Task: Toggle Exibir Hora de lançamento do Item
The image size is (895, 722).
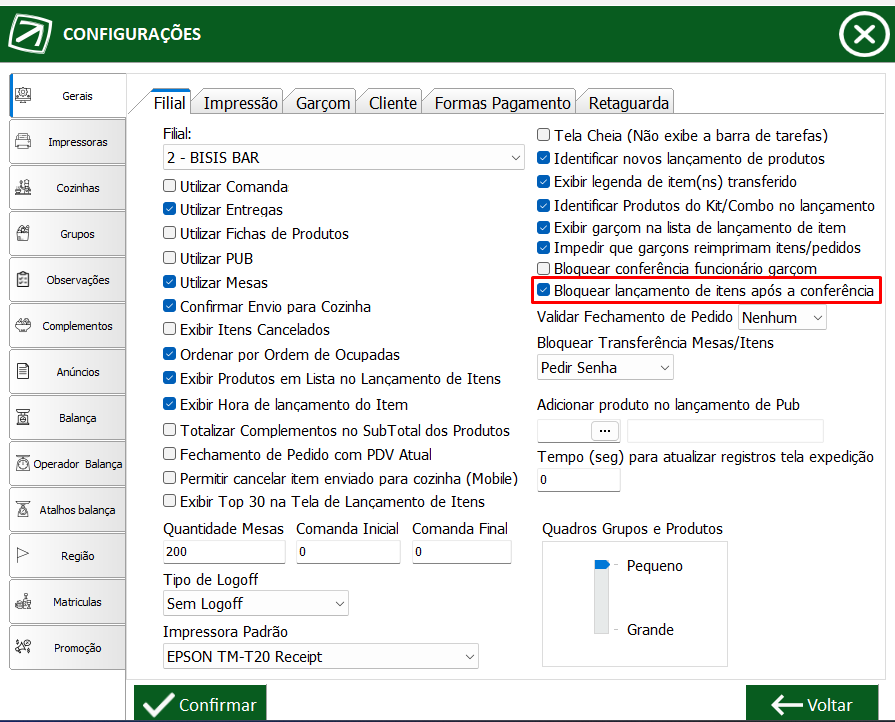Action: [x=170, y=404]
